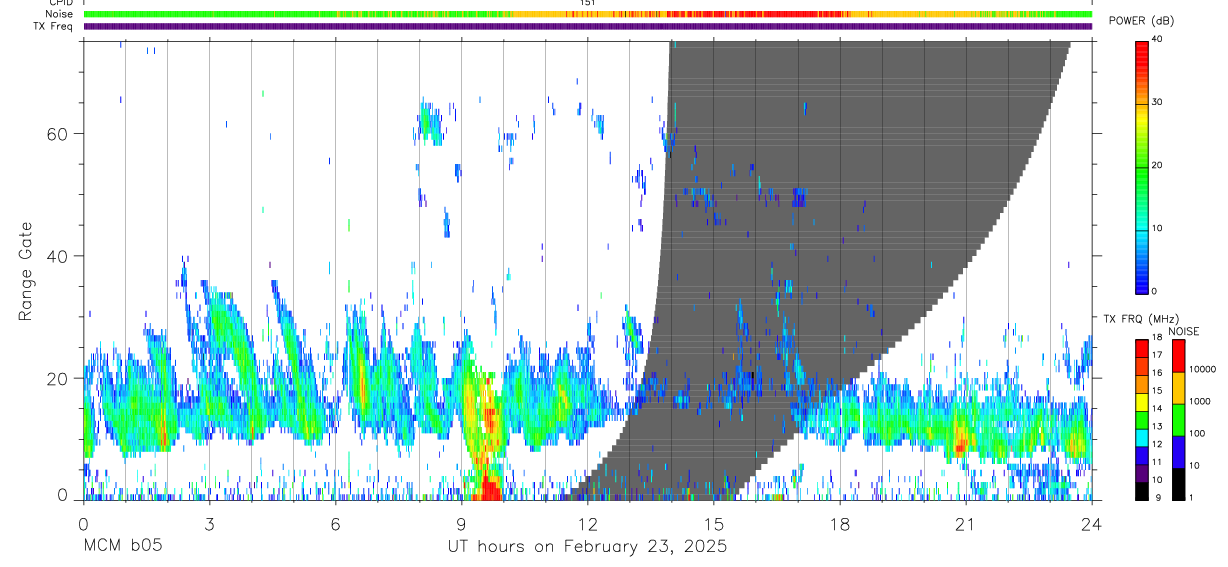This screenshot has height=567, width=1228.
Task: Click the 18 label on TX FRQ scale
Action: click(1156, 338)
